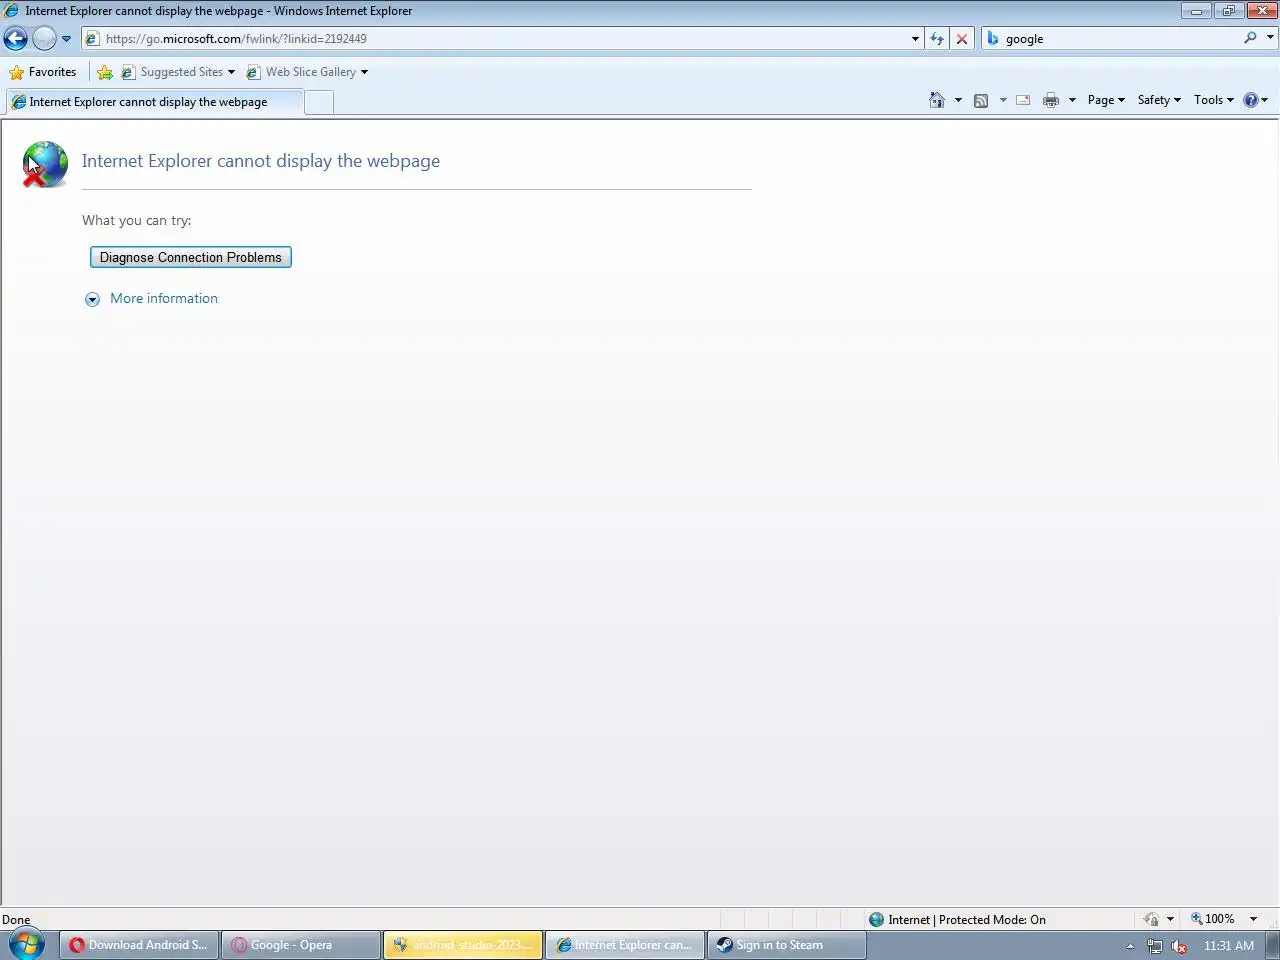Click the privacy/security lock status bar icon
Viewport: 1280px width, 960px height.
(1152, 919)
